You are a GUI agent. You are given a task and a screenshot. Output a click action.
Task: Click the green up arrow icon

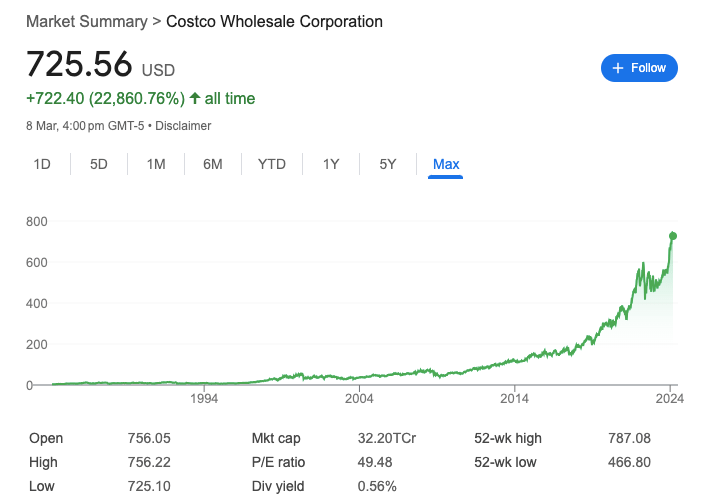coord(195,98)
